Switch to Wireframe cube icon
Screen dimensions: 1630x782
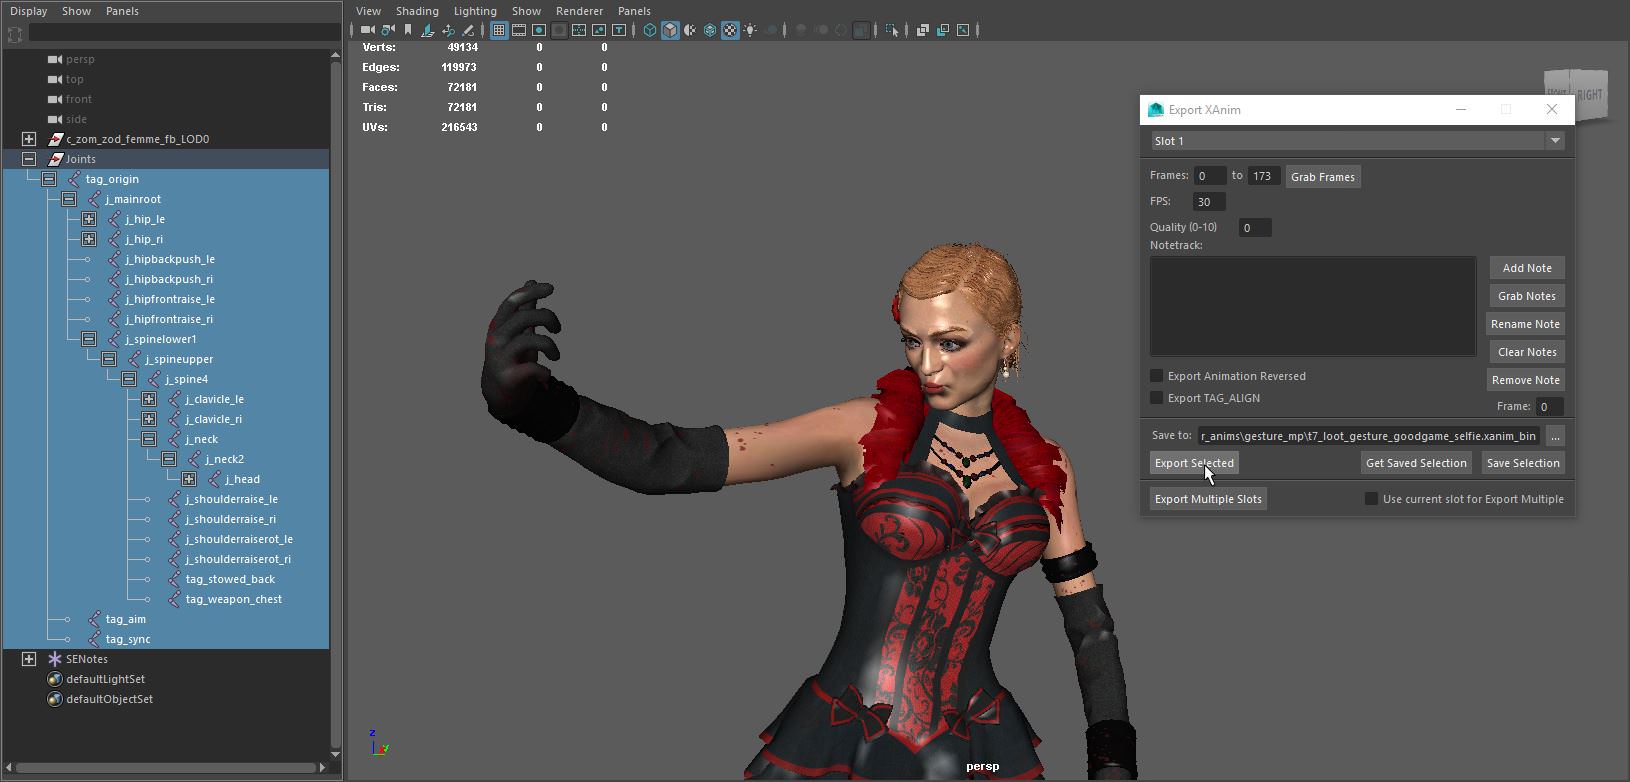(650, 30)
